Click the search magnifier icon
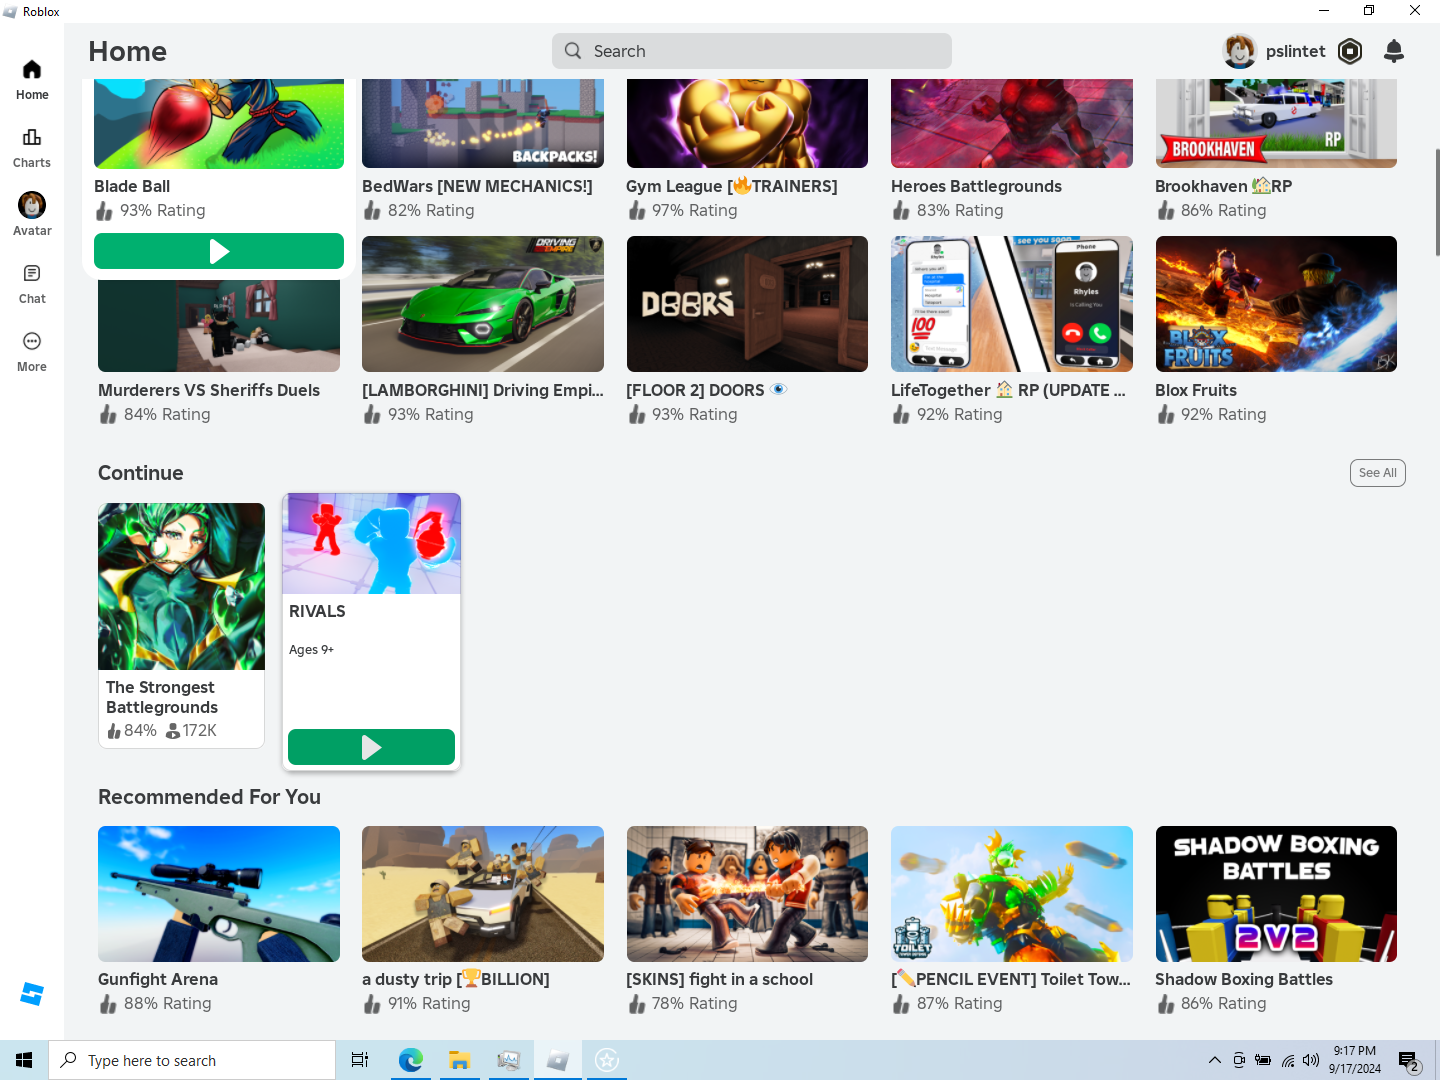Screen dimensions: 1440x1080 point(573,51)
